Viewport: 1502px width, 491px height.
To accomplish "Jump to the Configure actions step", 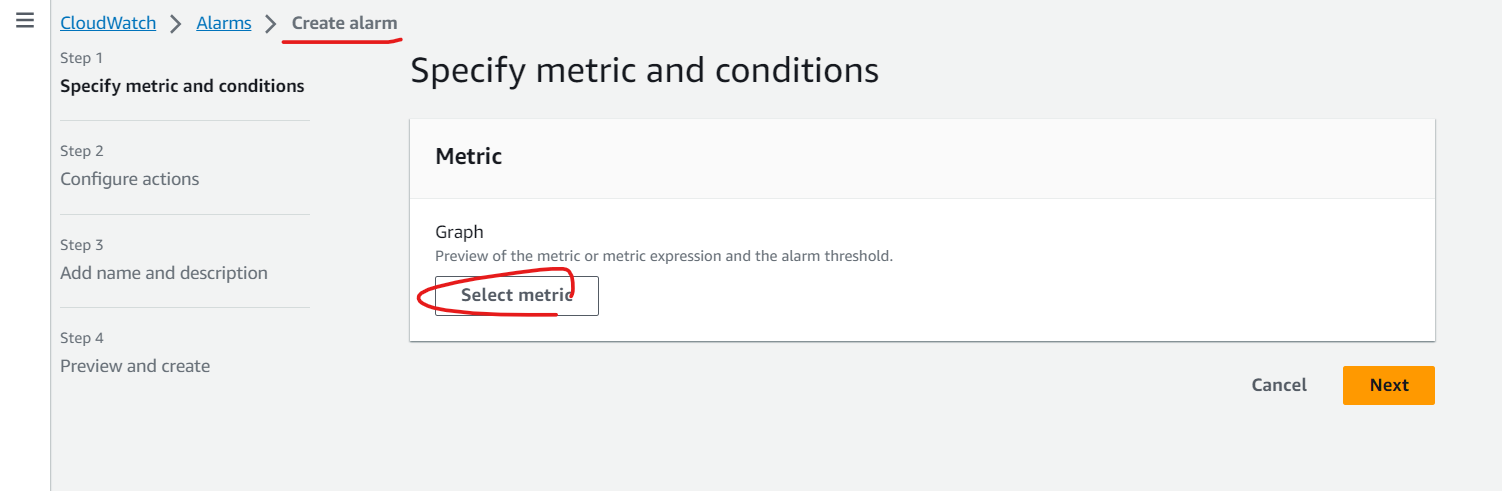I will click(130, 179).
